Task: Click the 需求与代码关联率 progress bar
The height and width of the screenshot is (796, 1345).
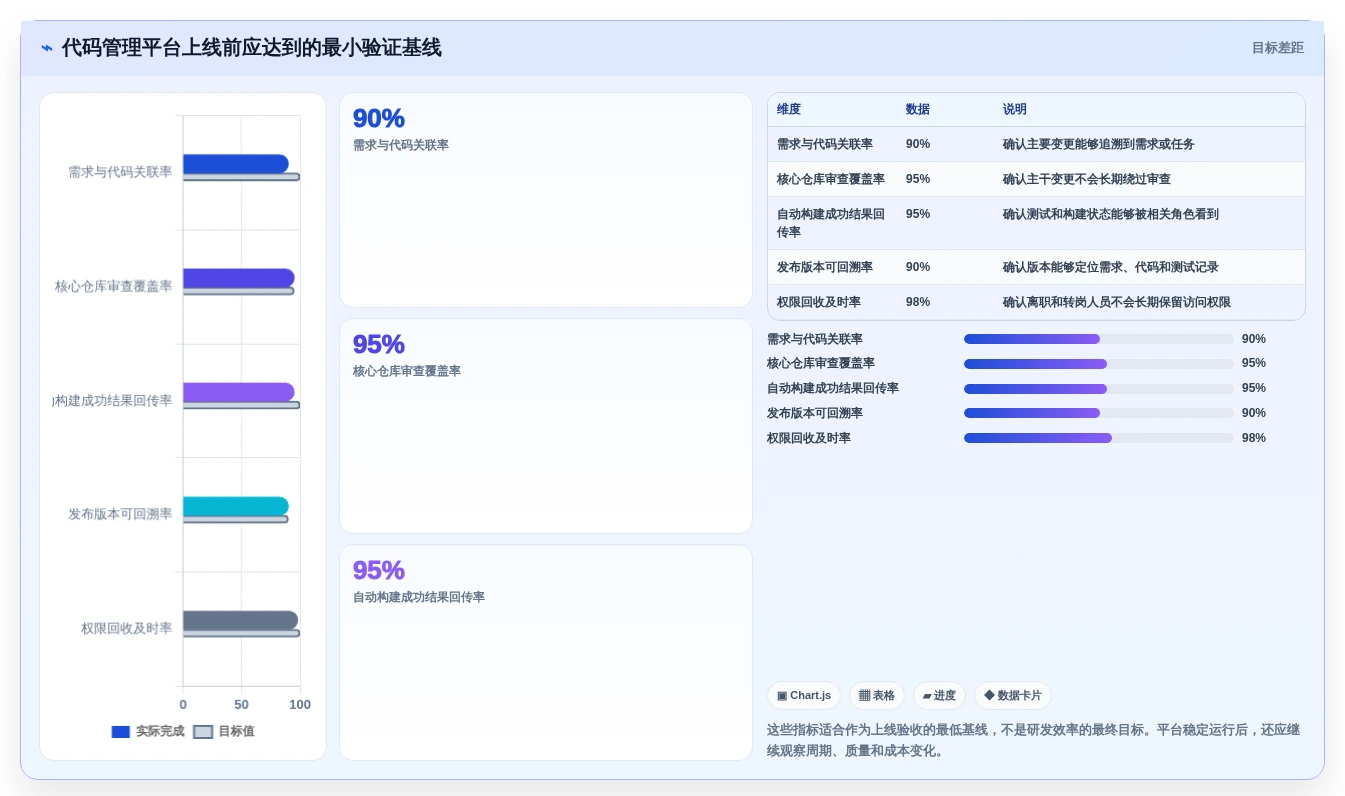Action: 1099,339
